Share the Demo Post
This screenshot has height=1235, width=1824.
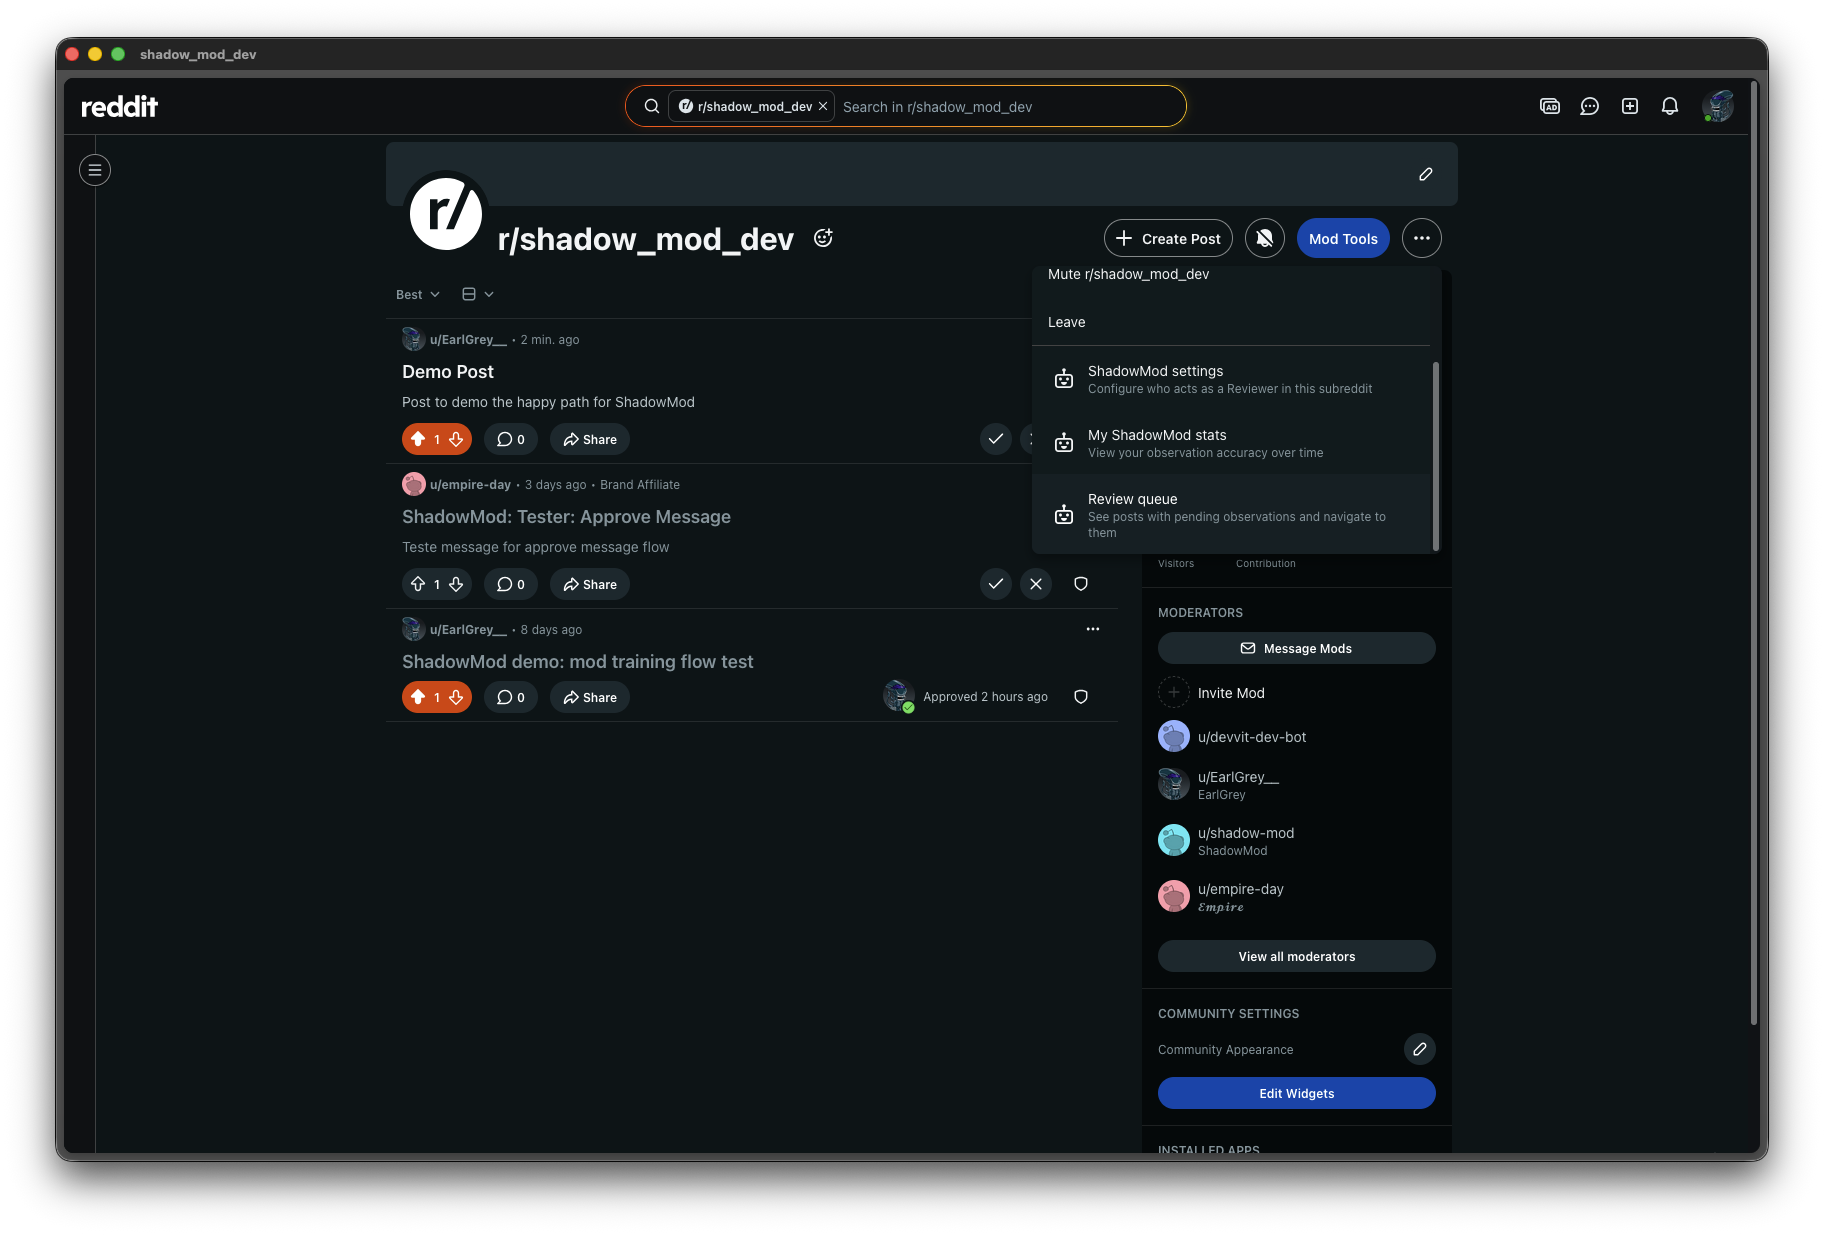[x=590, y=439]
